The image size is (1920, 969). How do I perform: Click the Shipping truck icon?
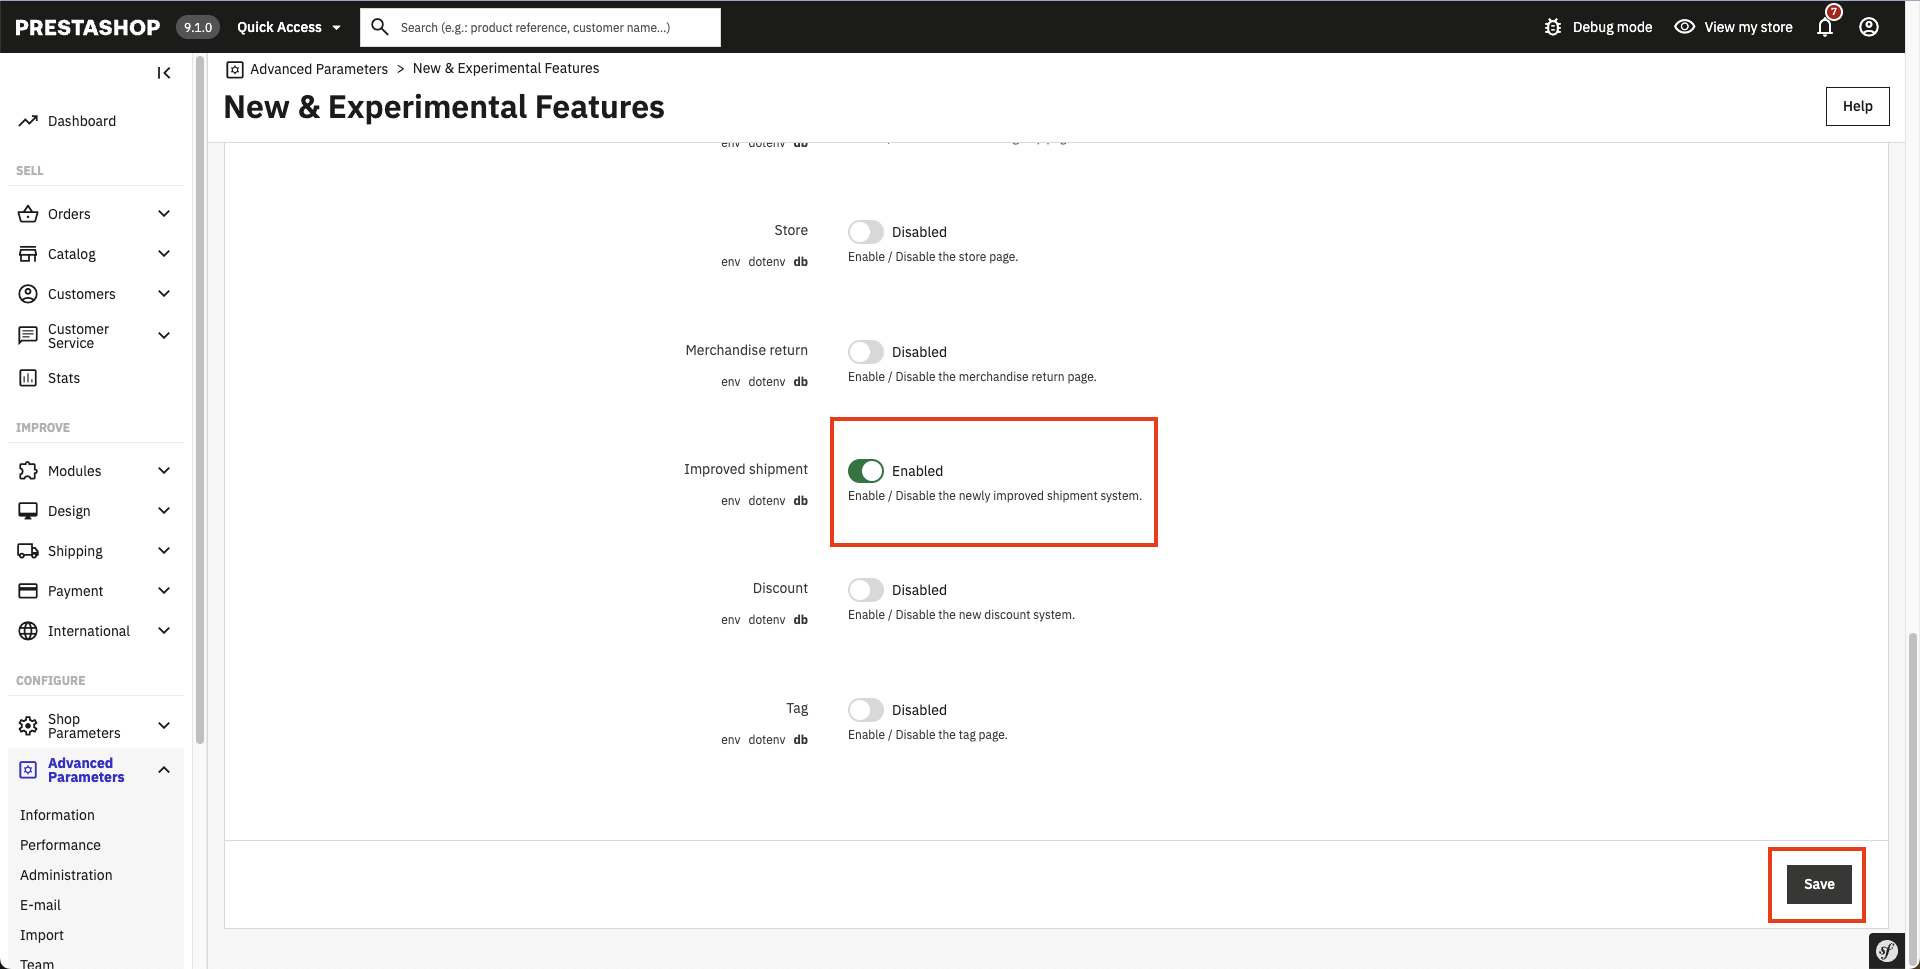28,550
